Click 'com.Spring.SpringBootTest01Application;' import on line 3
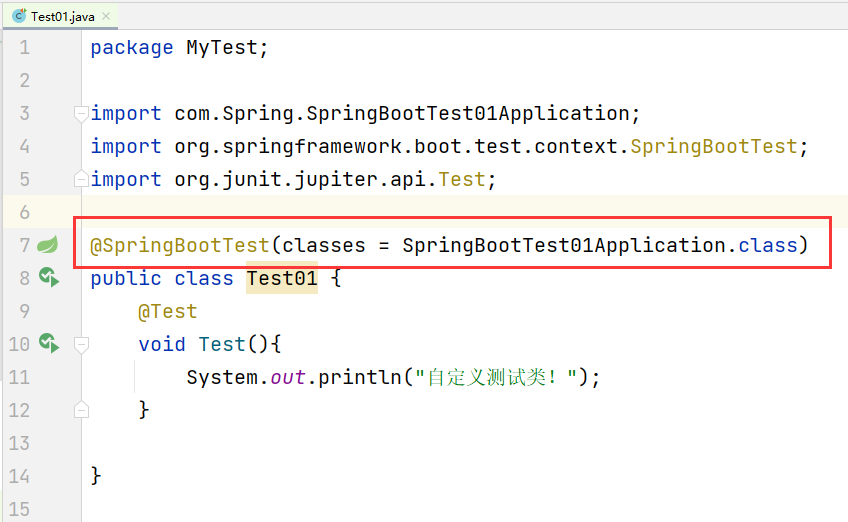The image size is (848, 522). (x=407, y=114)
